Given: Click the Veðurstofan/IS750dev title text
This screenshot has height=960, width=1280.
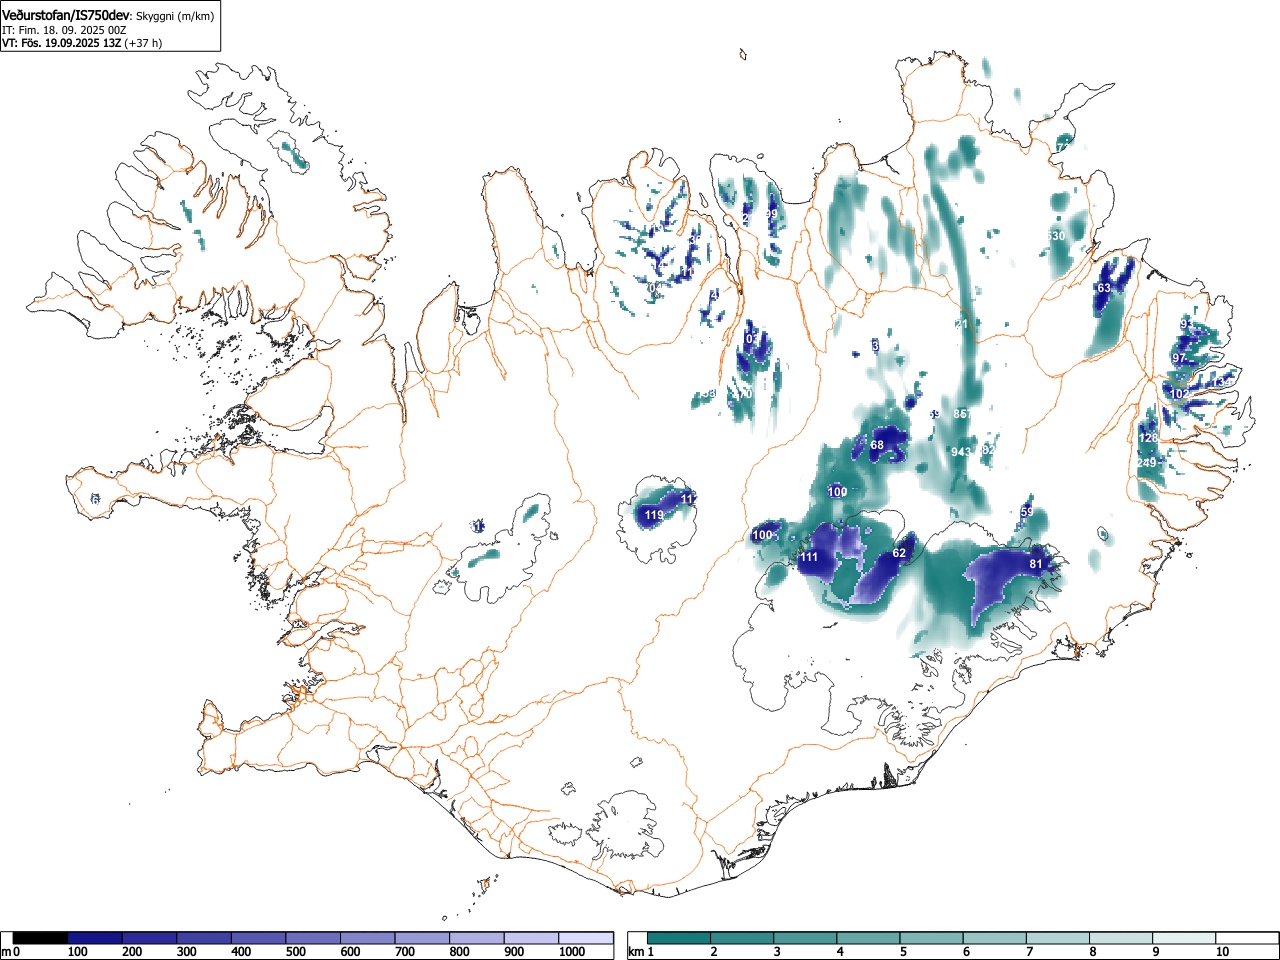Looking at the screenshot, I should [x=66, y=15].
